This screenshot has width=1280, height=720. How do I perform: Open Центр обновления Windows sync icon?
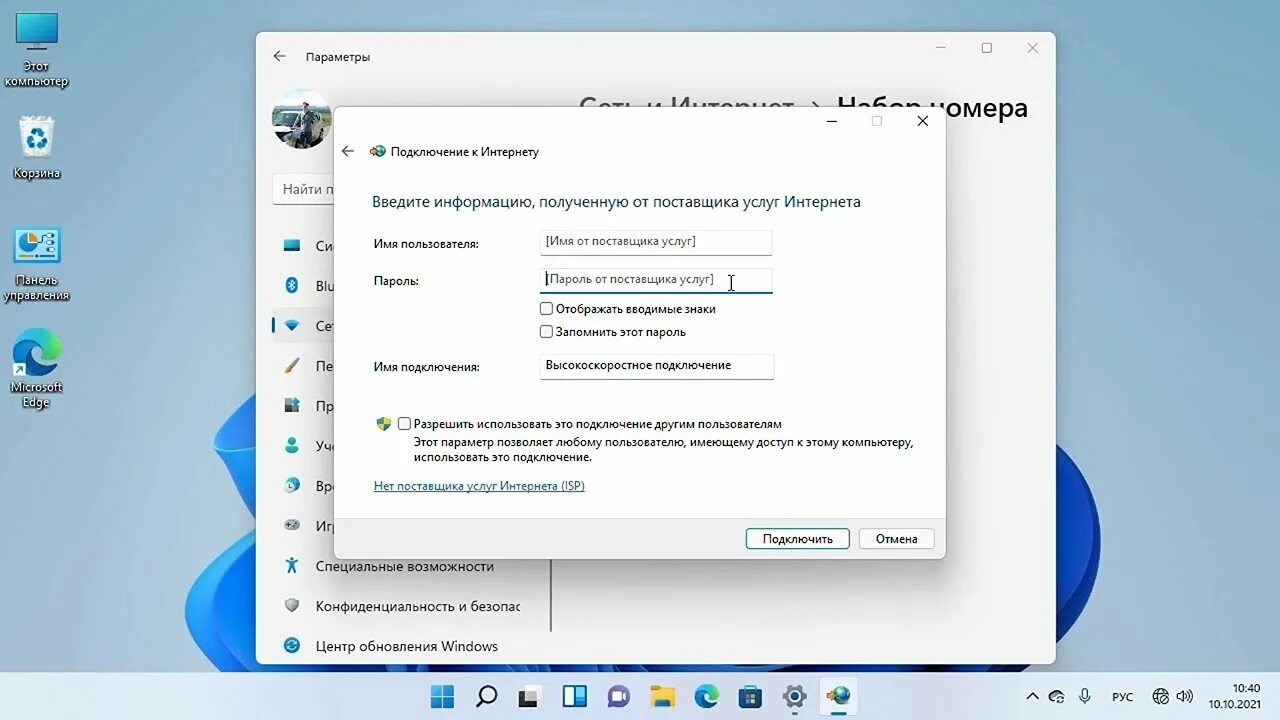point(291,646)
